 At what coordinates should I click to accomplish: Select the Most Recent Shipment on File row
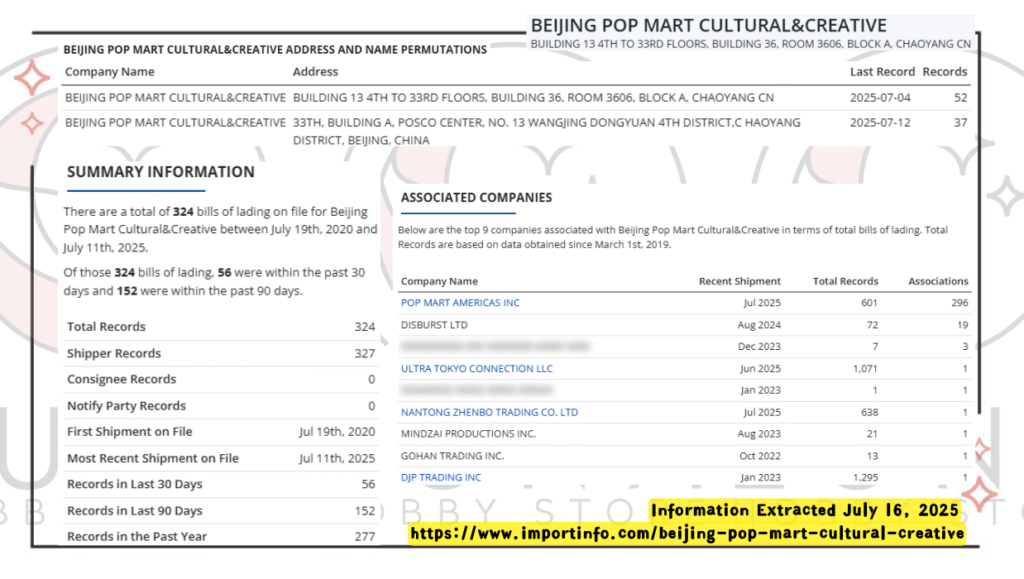(220, 459)
